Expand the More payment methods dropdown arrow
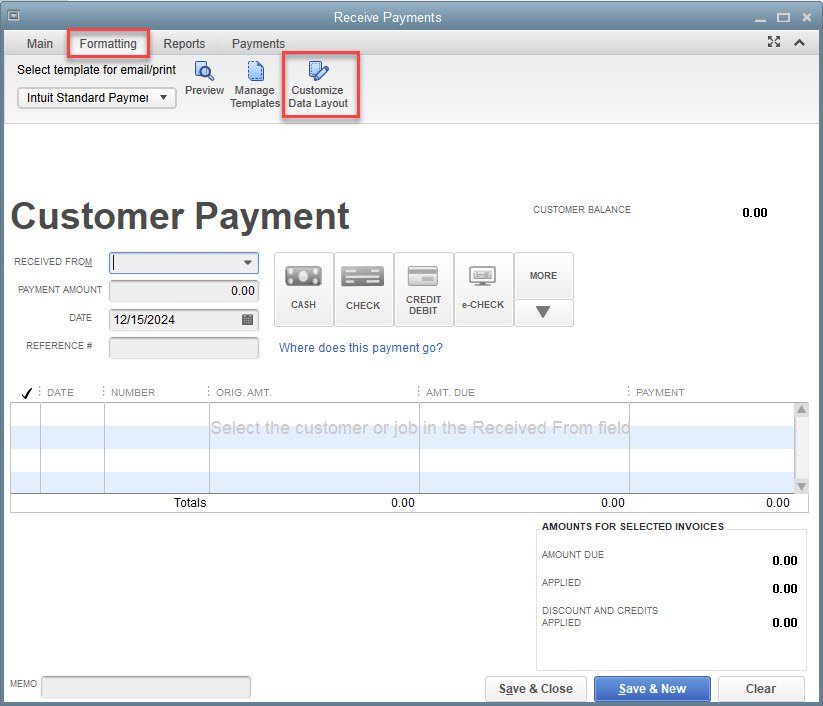Screen dimensions: 823x706 543,313
